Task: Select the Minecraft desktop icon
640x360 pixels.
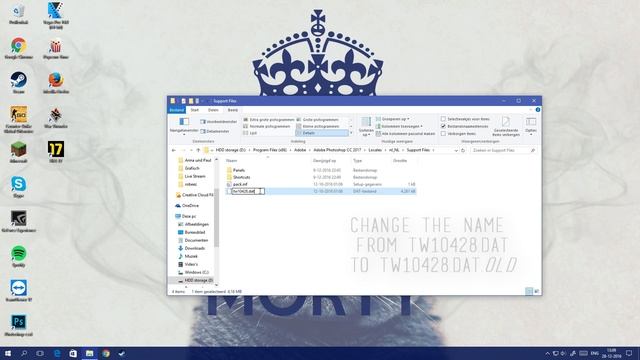Action: pos(18,152)
